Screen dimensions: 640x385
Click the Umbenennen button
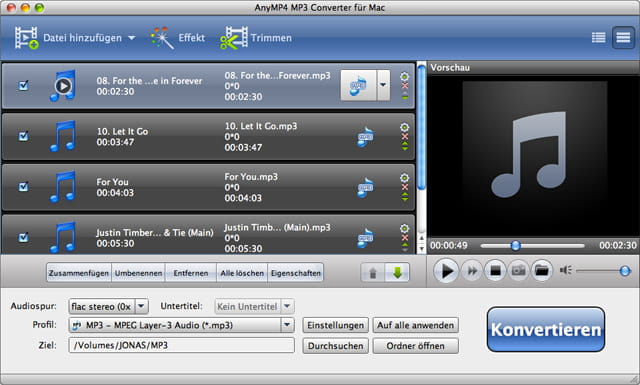click(x=138, y=273)
